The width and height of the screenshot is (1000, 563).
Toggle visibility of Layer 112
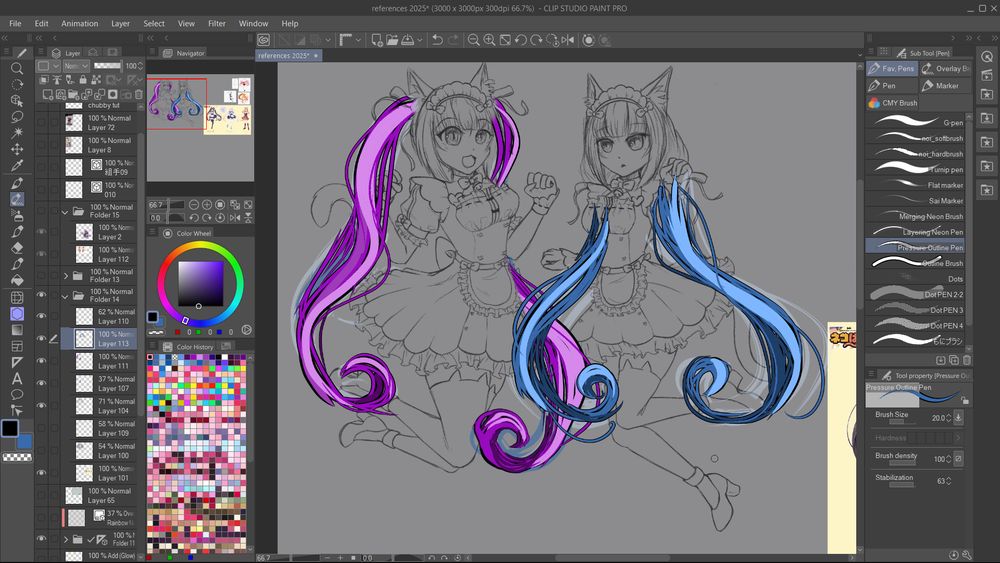(41, 254)
